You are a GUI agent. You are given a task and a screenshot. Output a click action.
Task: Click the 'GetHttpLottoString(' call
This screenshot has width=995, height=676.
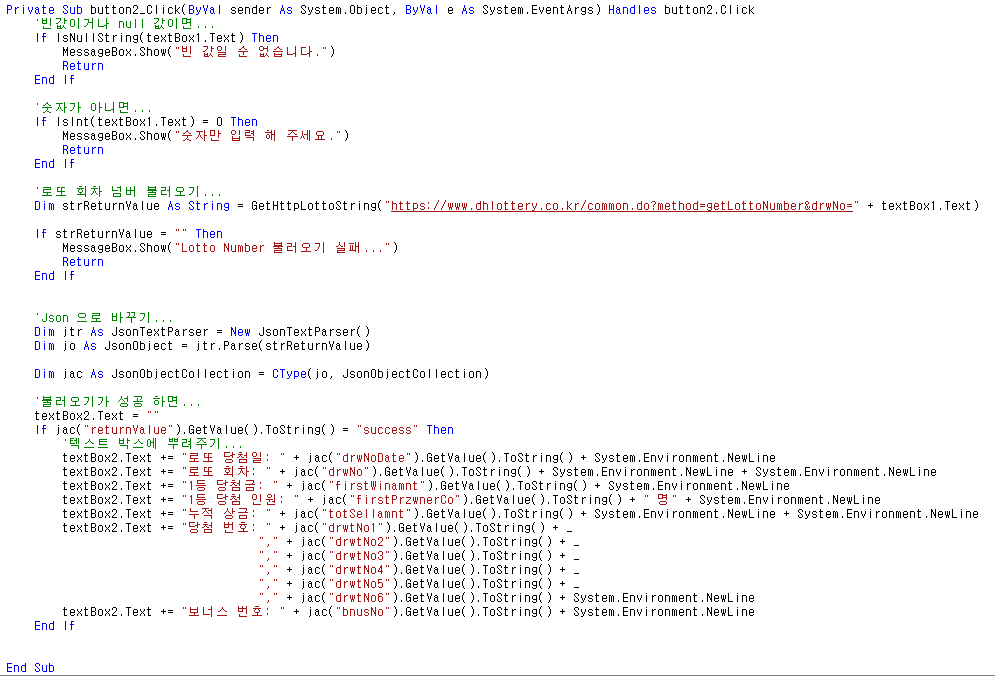tap(317, 206)
